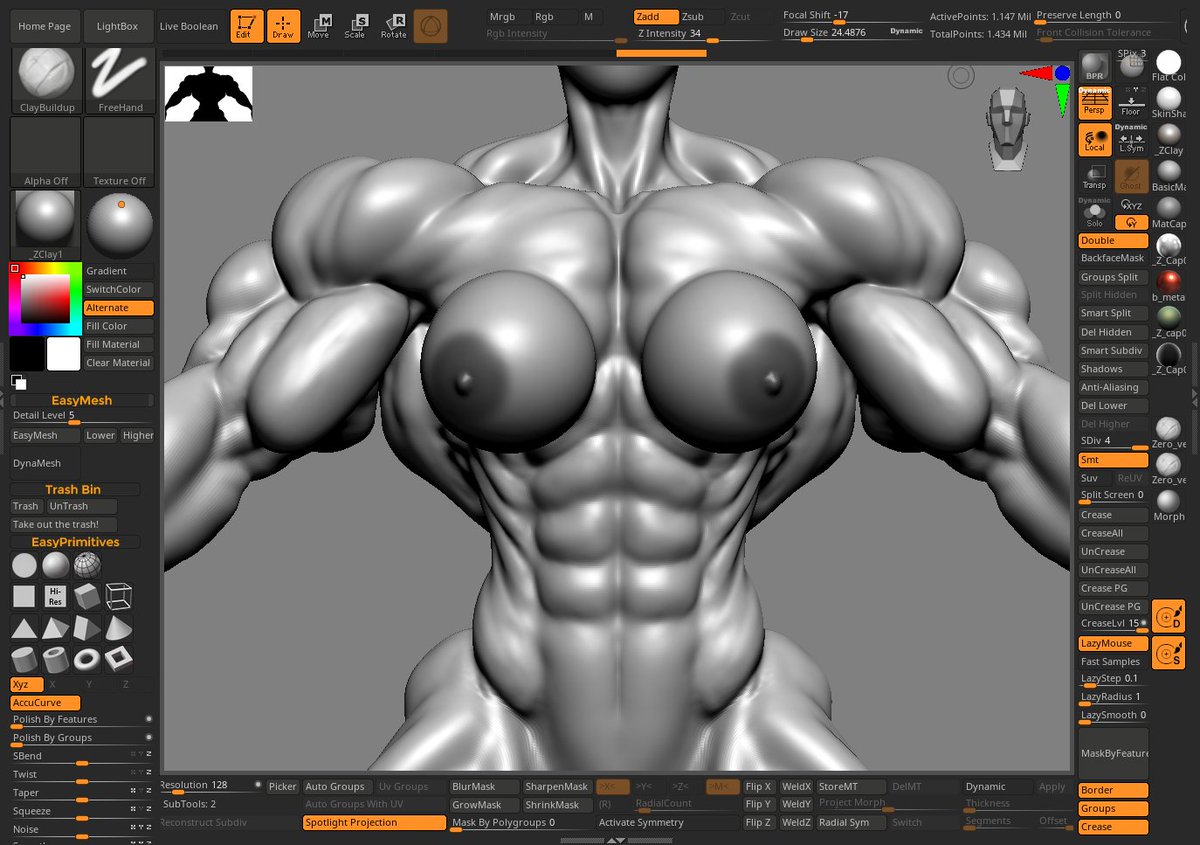This screenshot has width=1200, height=845.
Task: Click Take out the trash!
Action: pyautogui.click(x=63, y=524)
